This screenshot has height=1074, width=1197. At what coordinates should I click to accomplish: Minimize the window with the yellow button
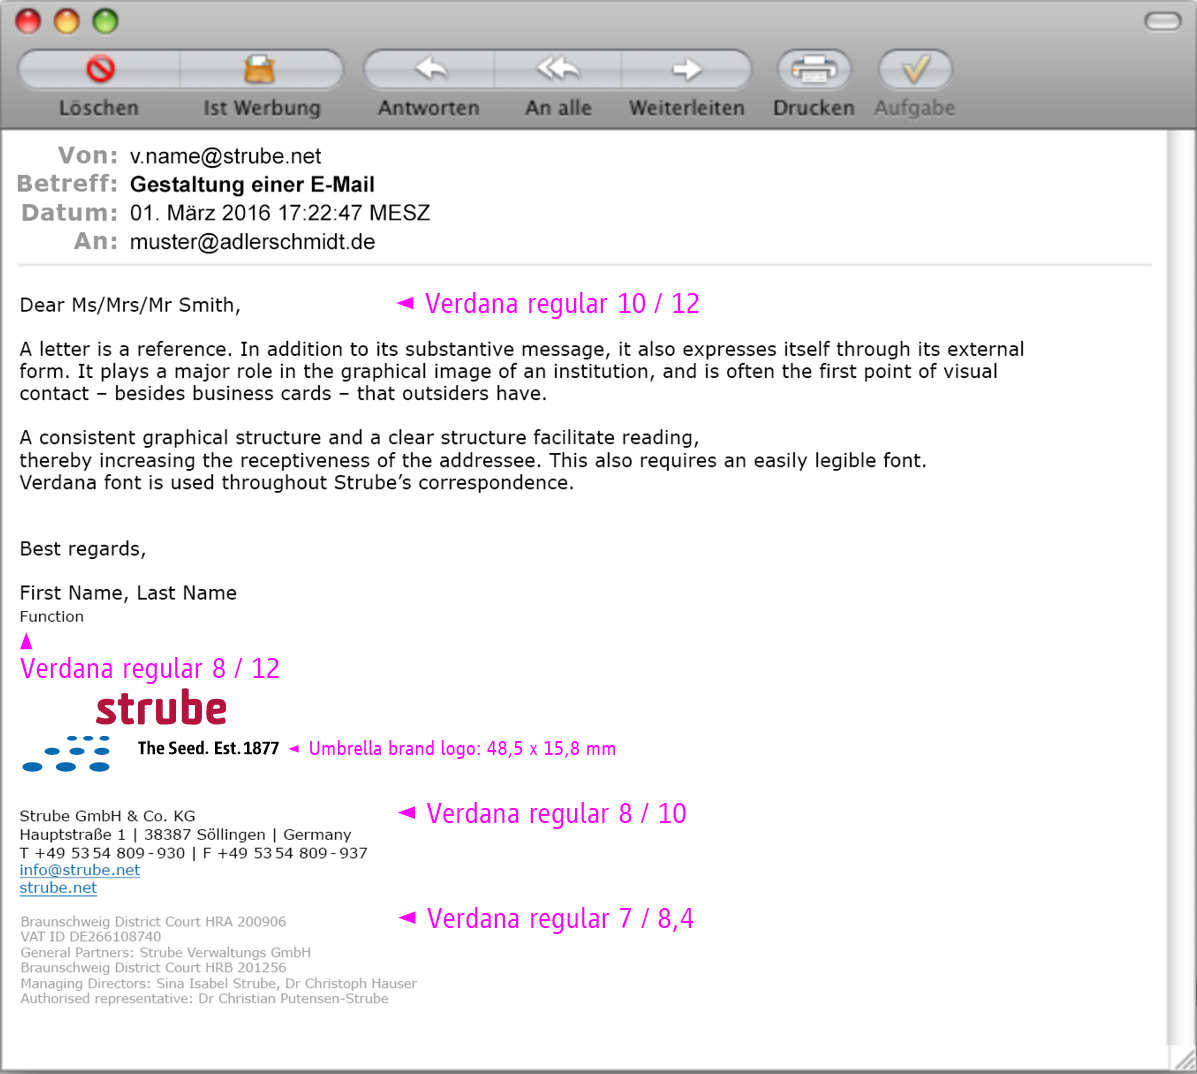(67, 21)
